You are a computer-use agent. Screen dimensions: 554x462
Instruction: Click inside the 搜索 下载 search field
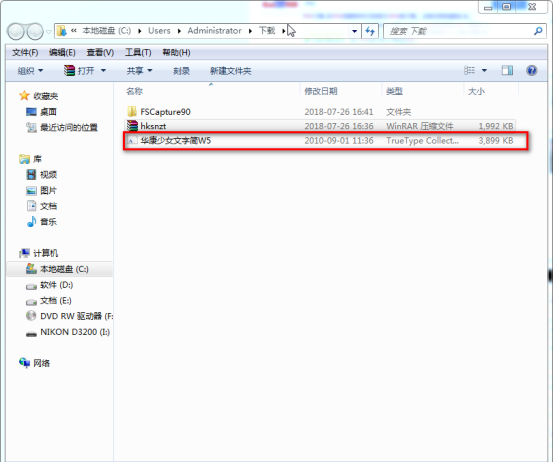[x=458, y=31]
